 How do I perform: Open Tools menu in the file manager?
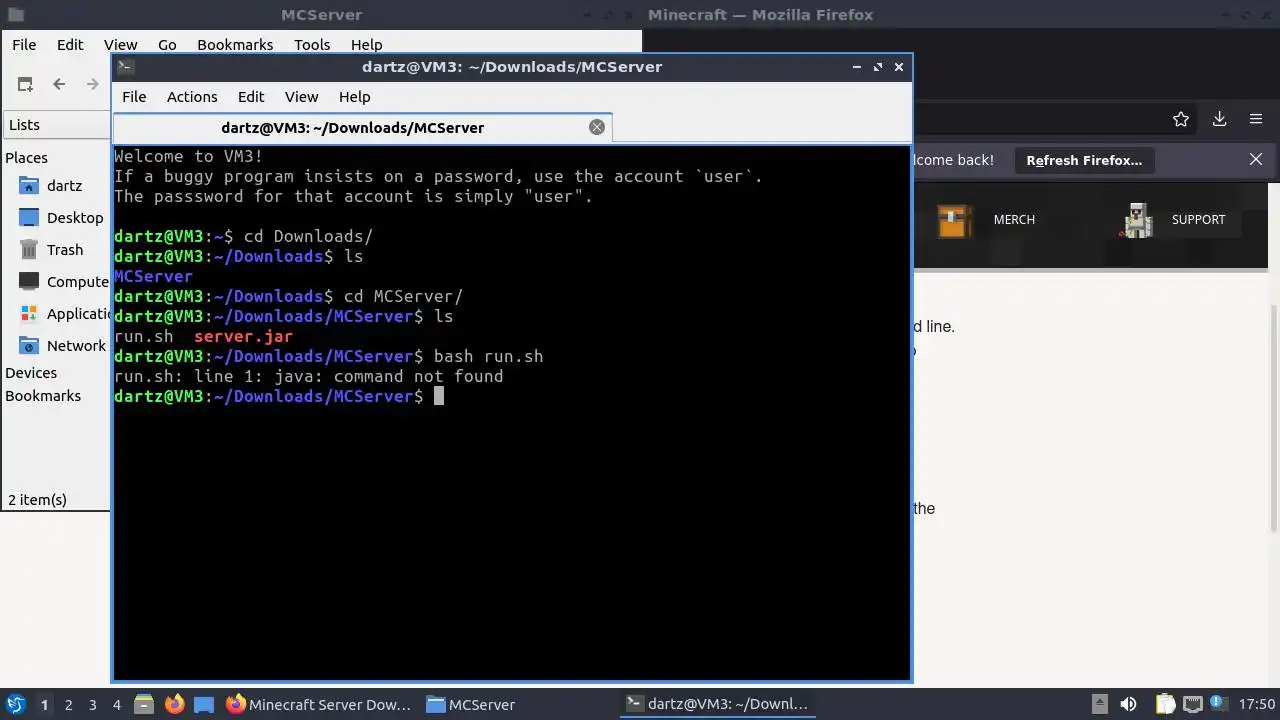312,45
